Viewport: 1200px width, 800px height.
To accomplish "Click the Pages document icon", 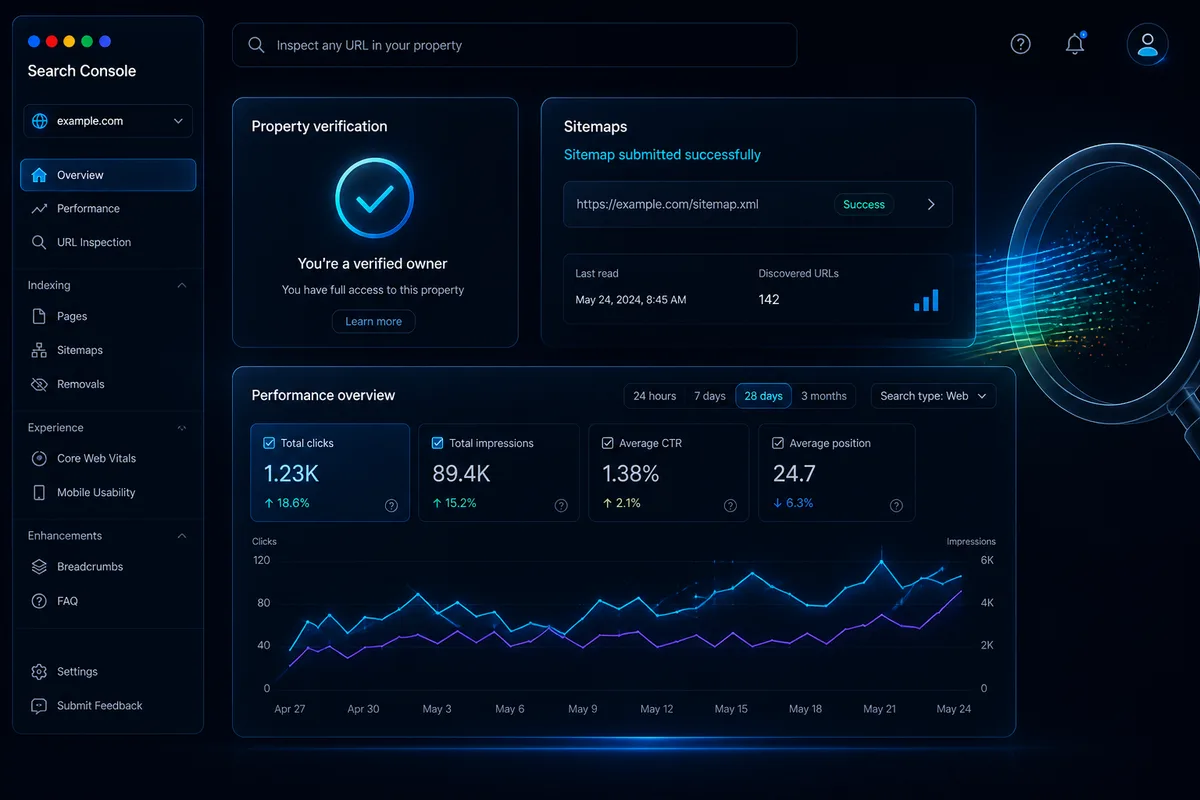I will click(39, 316).
